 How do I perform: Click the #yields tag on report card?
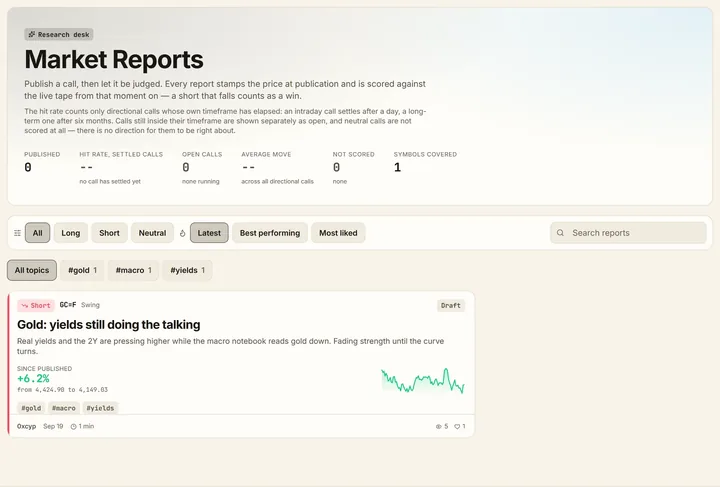[100, 408]
